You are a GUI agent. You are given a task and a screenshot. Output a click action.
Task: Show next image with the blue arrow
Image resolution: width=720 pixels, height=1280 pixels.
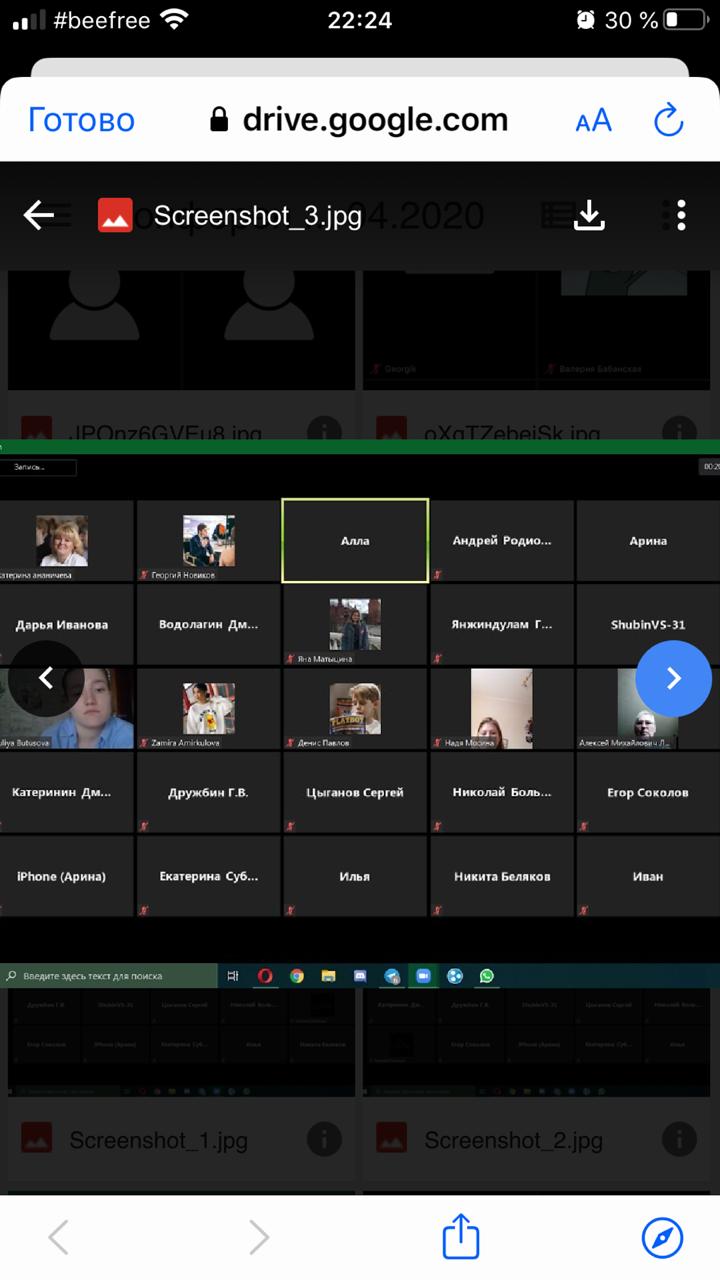[673, 679]
